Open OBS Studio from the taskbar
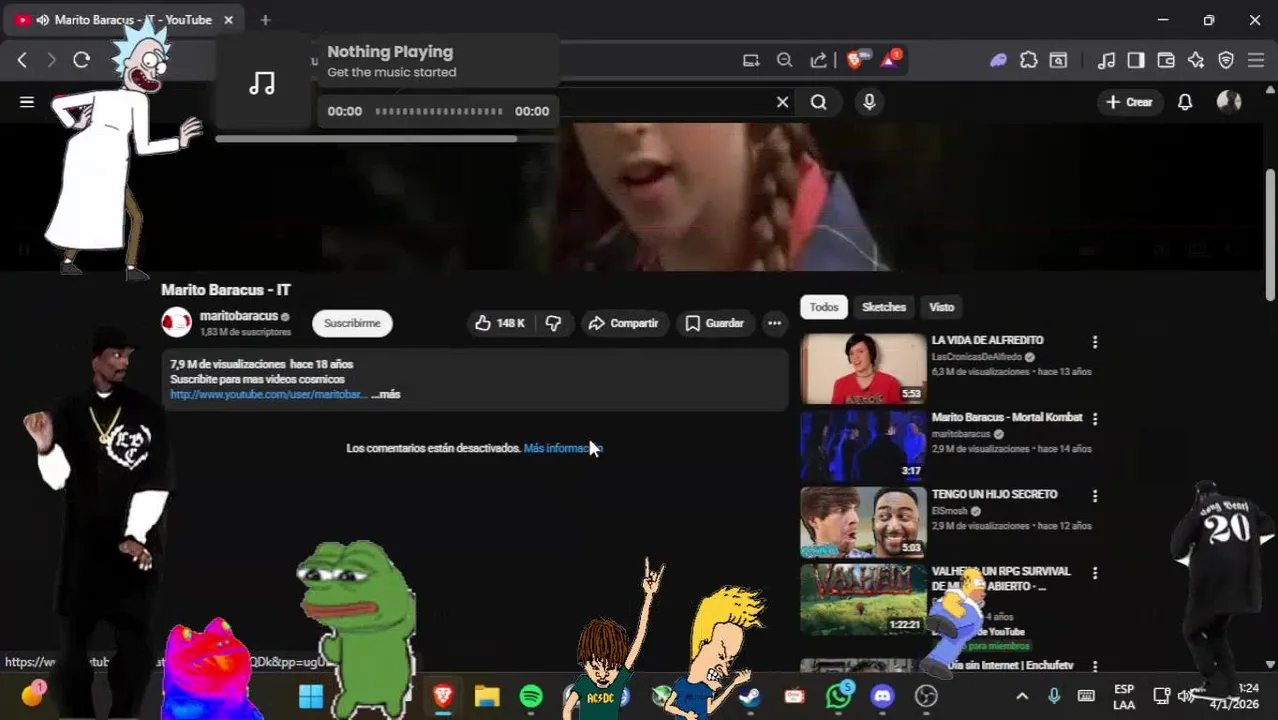This screenshot has width=1278, height=720. [x=926, y=696]
